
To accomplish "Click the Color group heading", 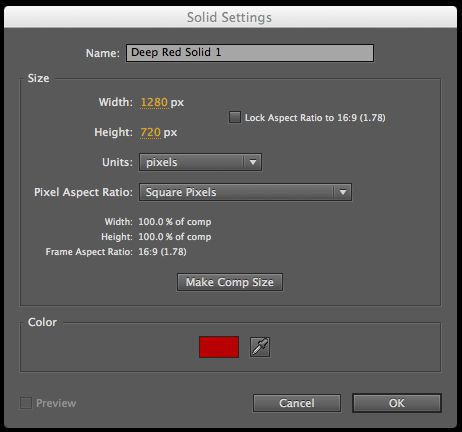I will coord(42,322).
